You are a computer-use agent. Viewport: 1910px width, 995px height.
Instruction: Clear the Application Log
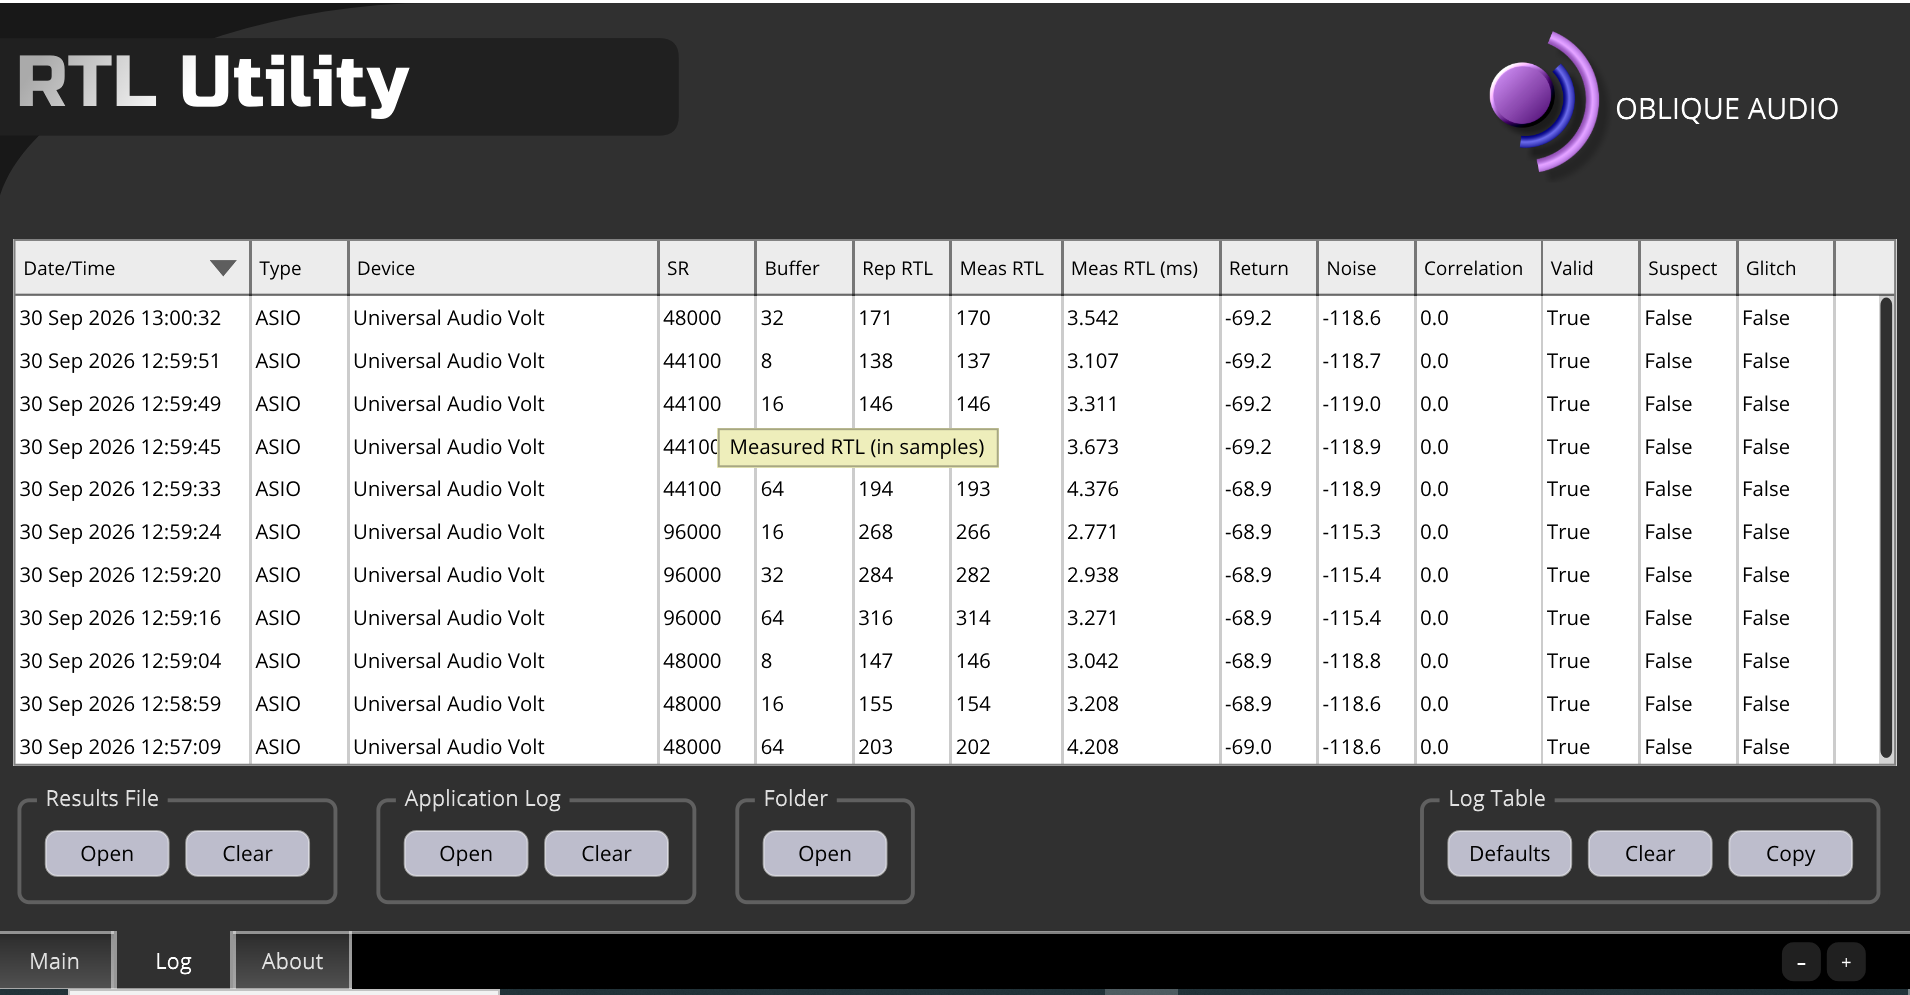(x=606, y=853)
